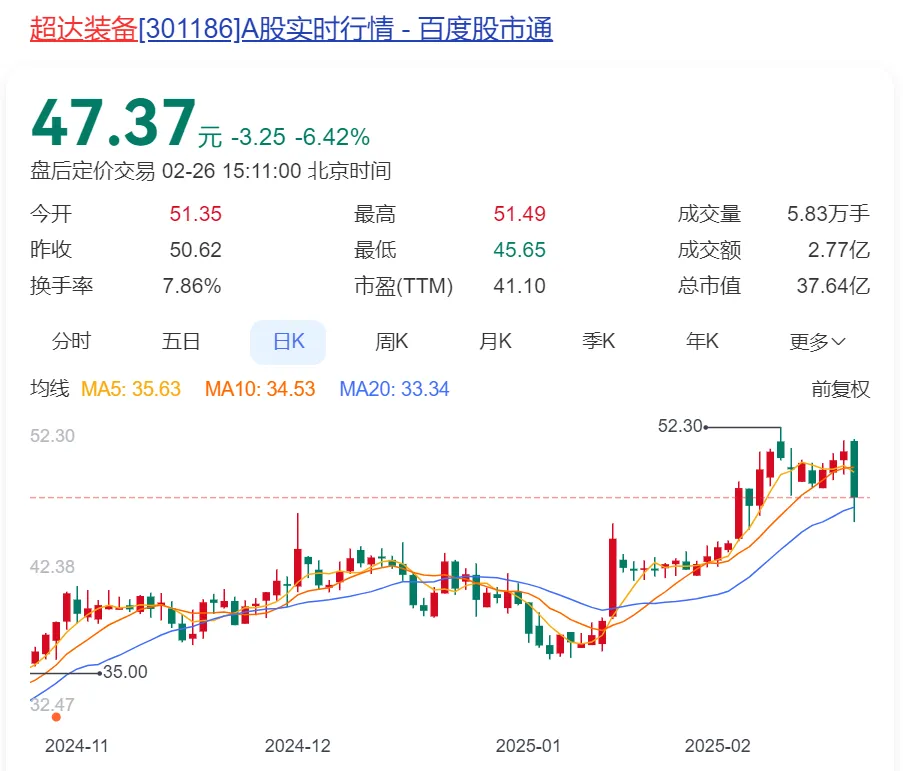Click the 2025-01 date axis label

tap(528, 746)
